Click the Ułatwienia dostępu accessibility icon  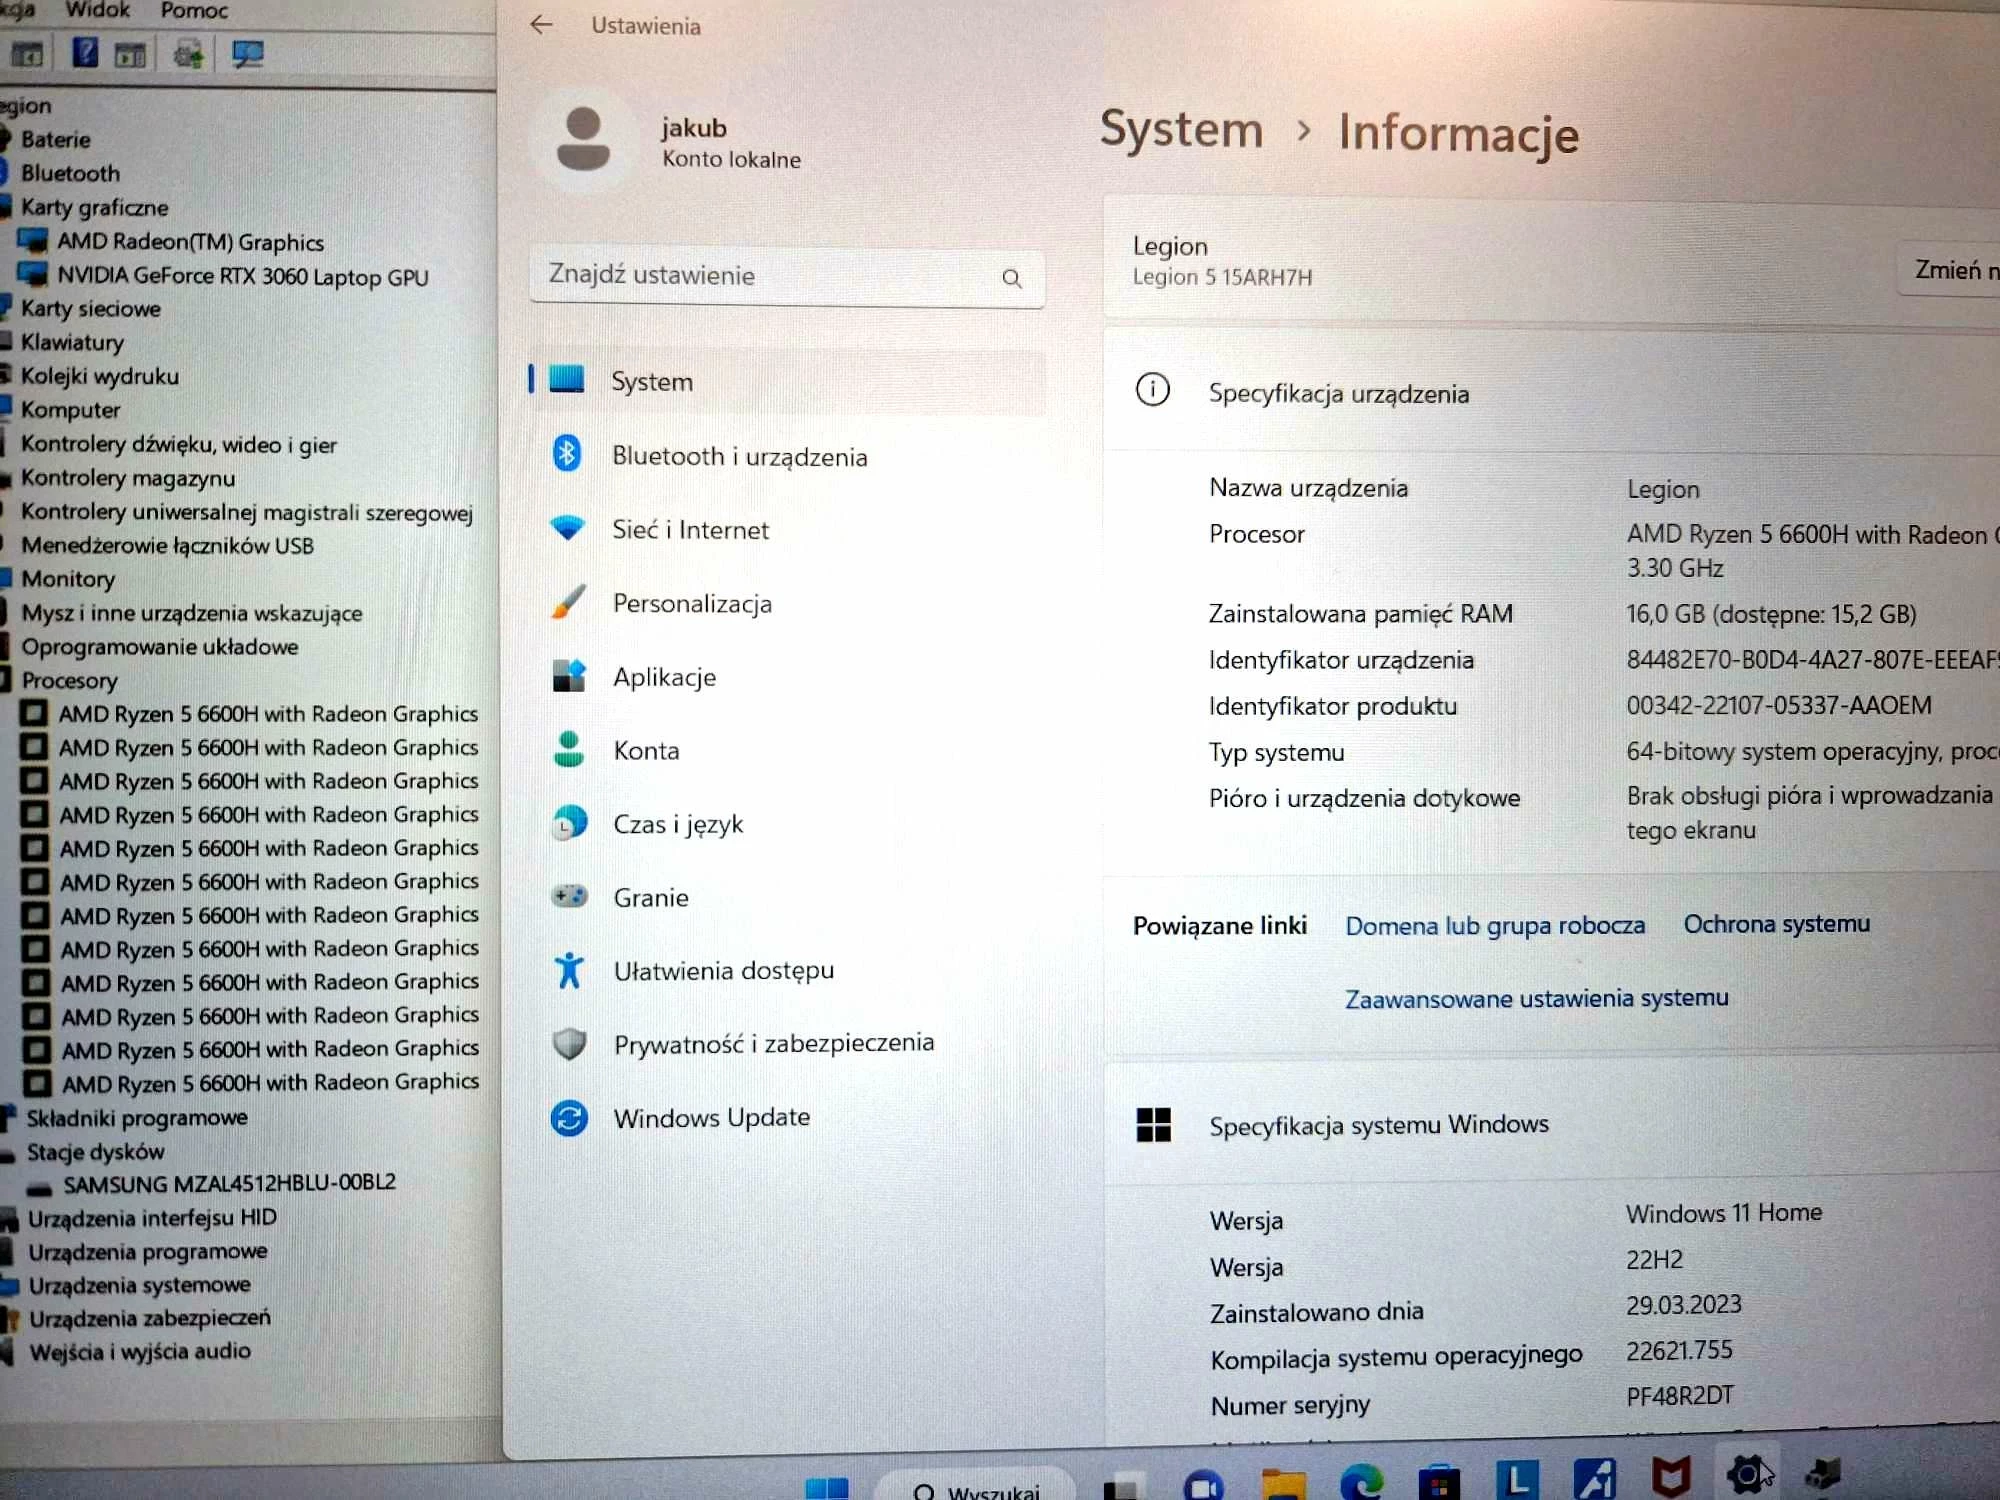tap(569, 970)
